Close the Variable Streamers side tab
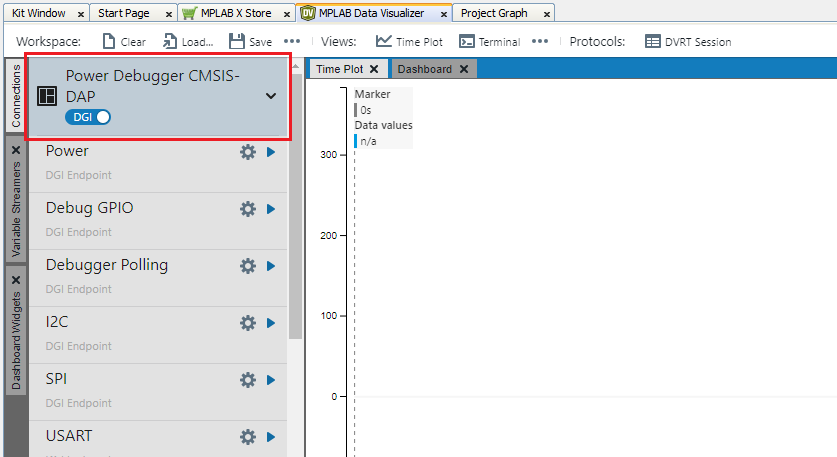This screenshot has height=457, width=837. [x=16, y=150]
